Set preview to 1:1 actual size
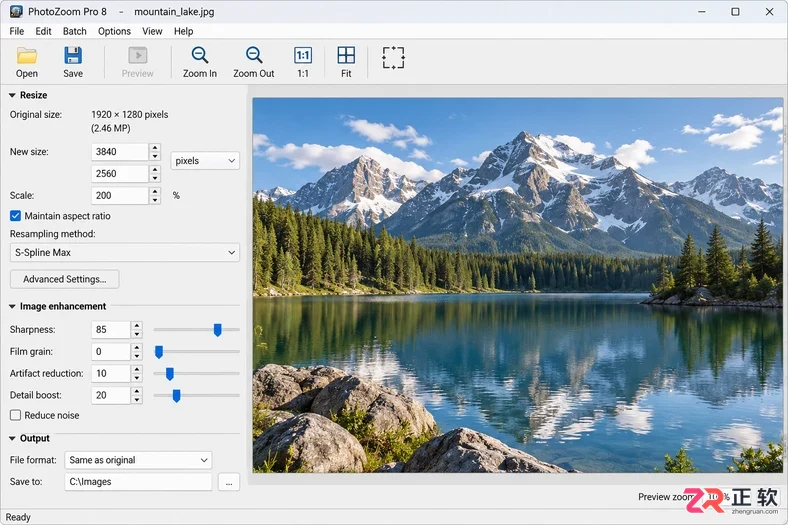788x525 pixels. coord(303,56)
